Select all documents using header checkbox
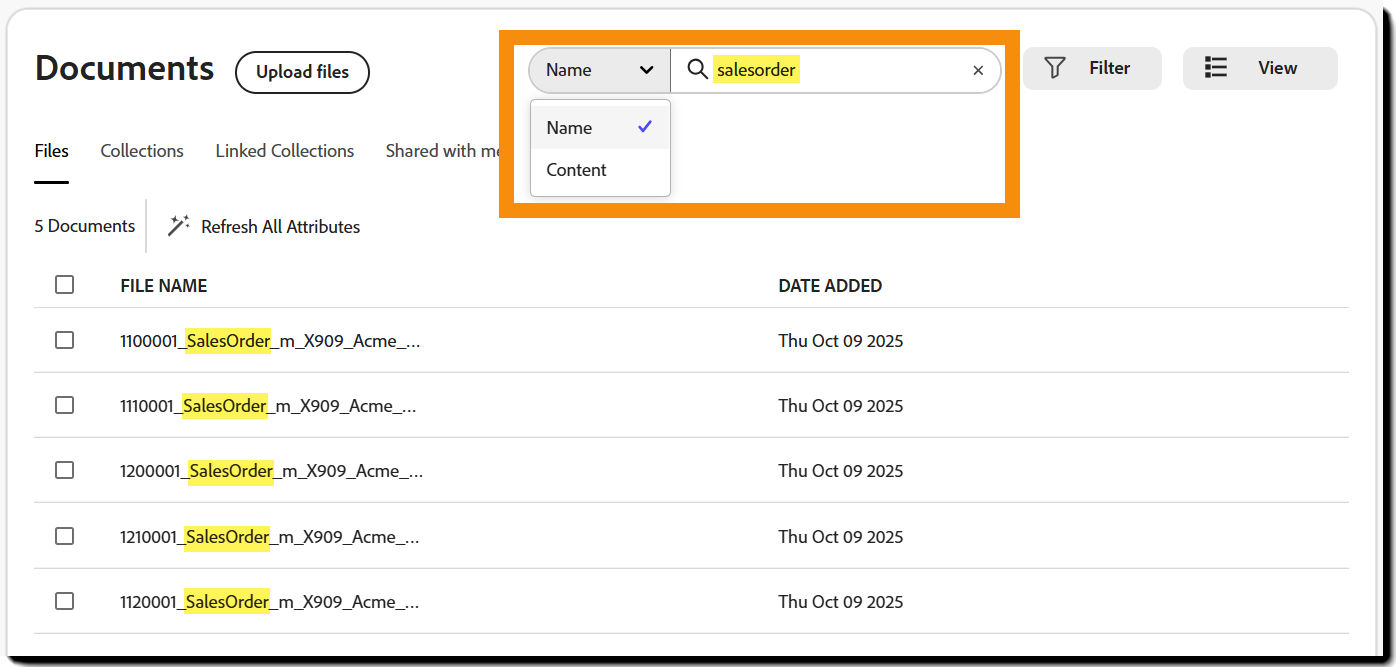Image resolution: width=1396 pixels, height=667 pixels. coord(64,284)
